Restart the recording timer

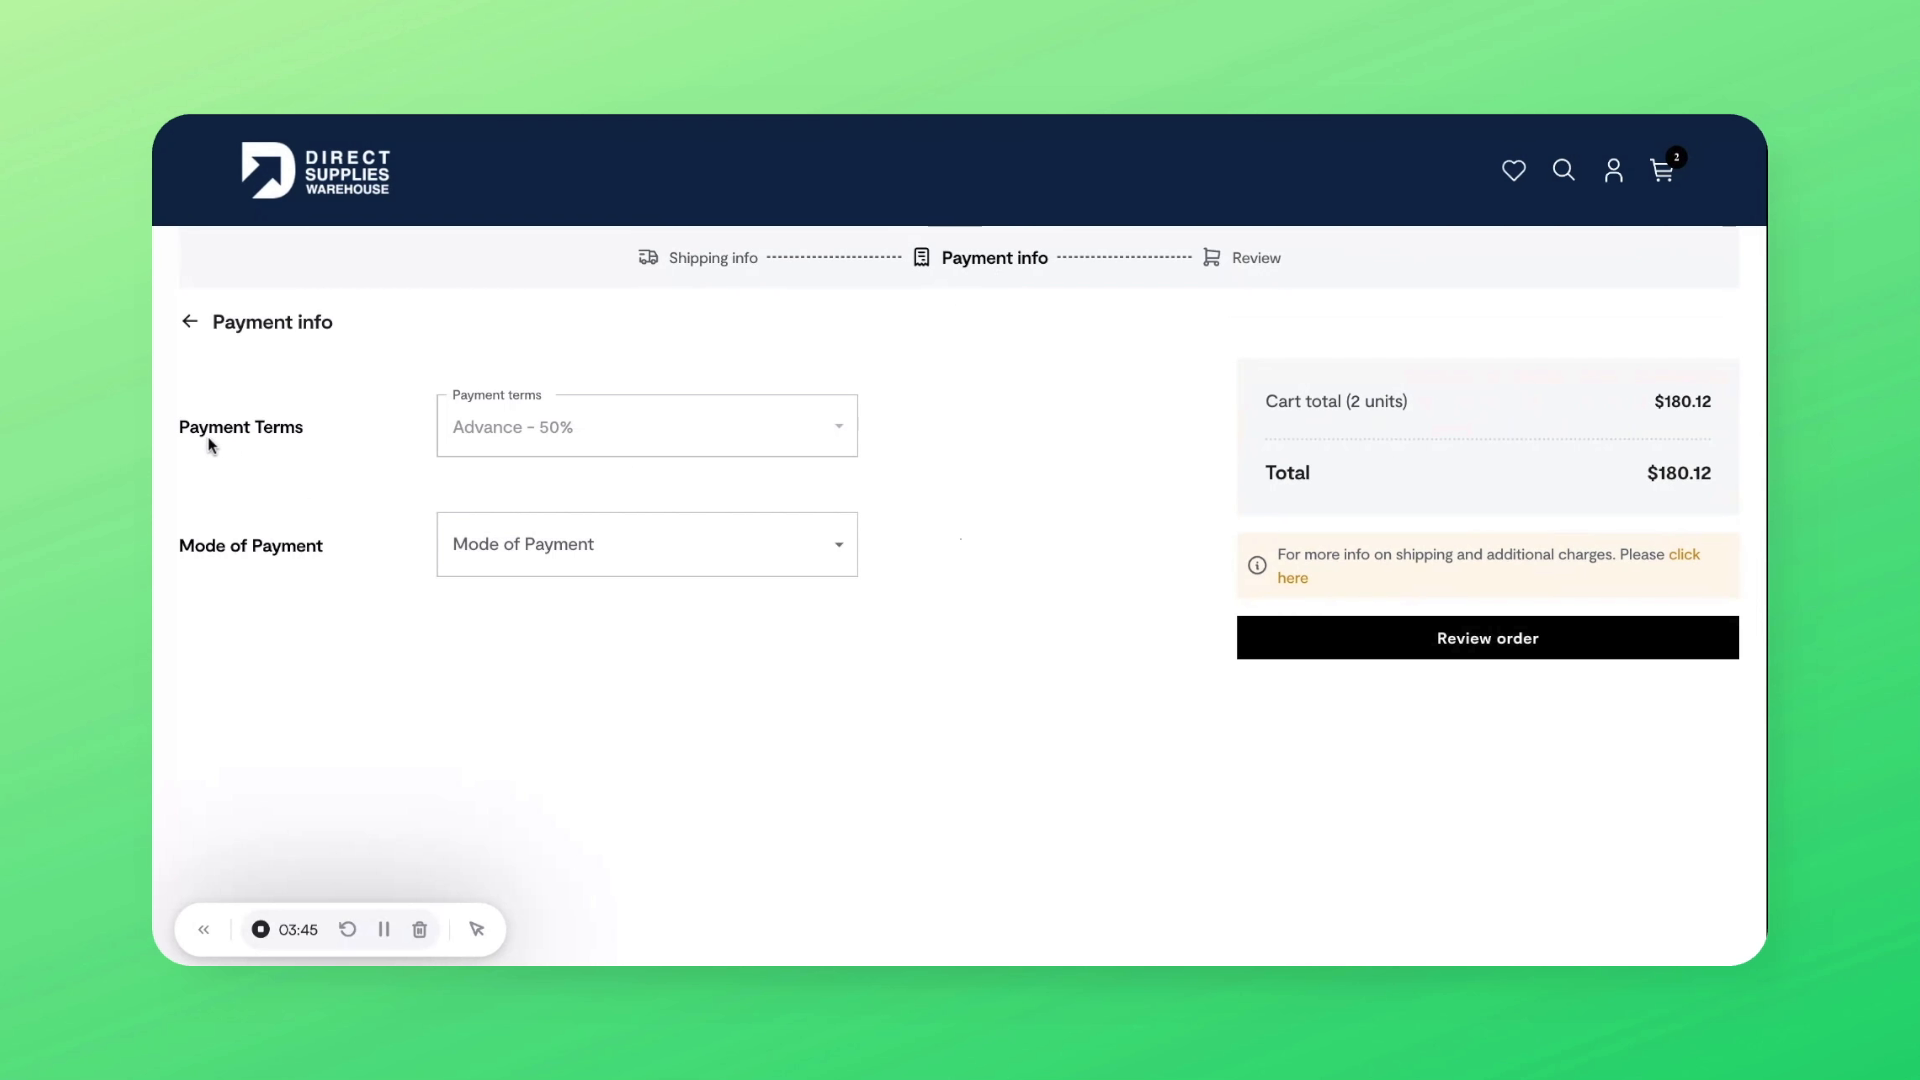(x=347, y=929)
